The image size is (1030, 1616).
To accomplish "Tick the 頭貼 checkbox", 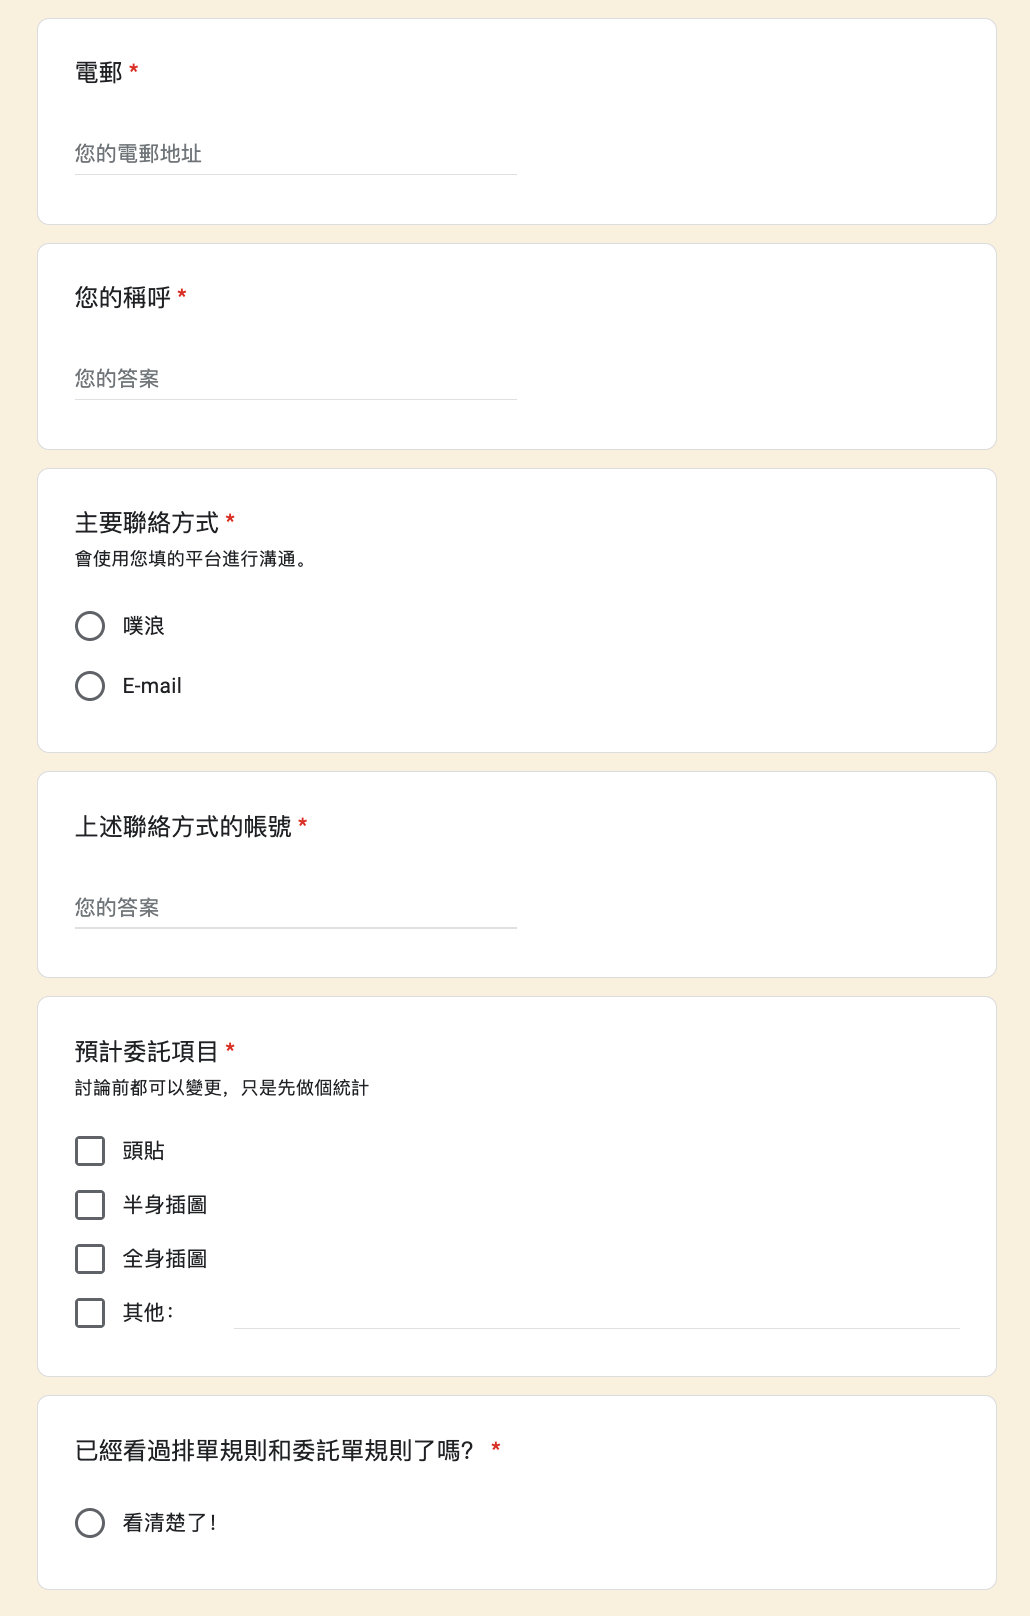I will click(x=90, y=1151).
